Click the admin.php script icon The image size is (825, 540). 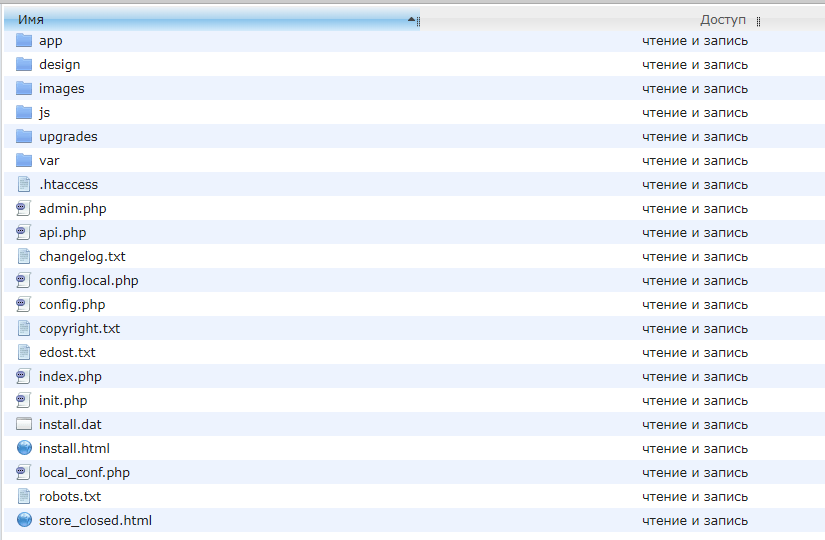click(x=24, y=208)
